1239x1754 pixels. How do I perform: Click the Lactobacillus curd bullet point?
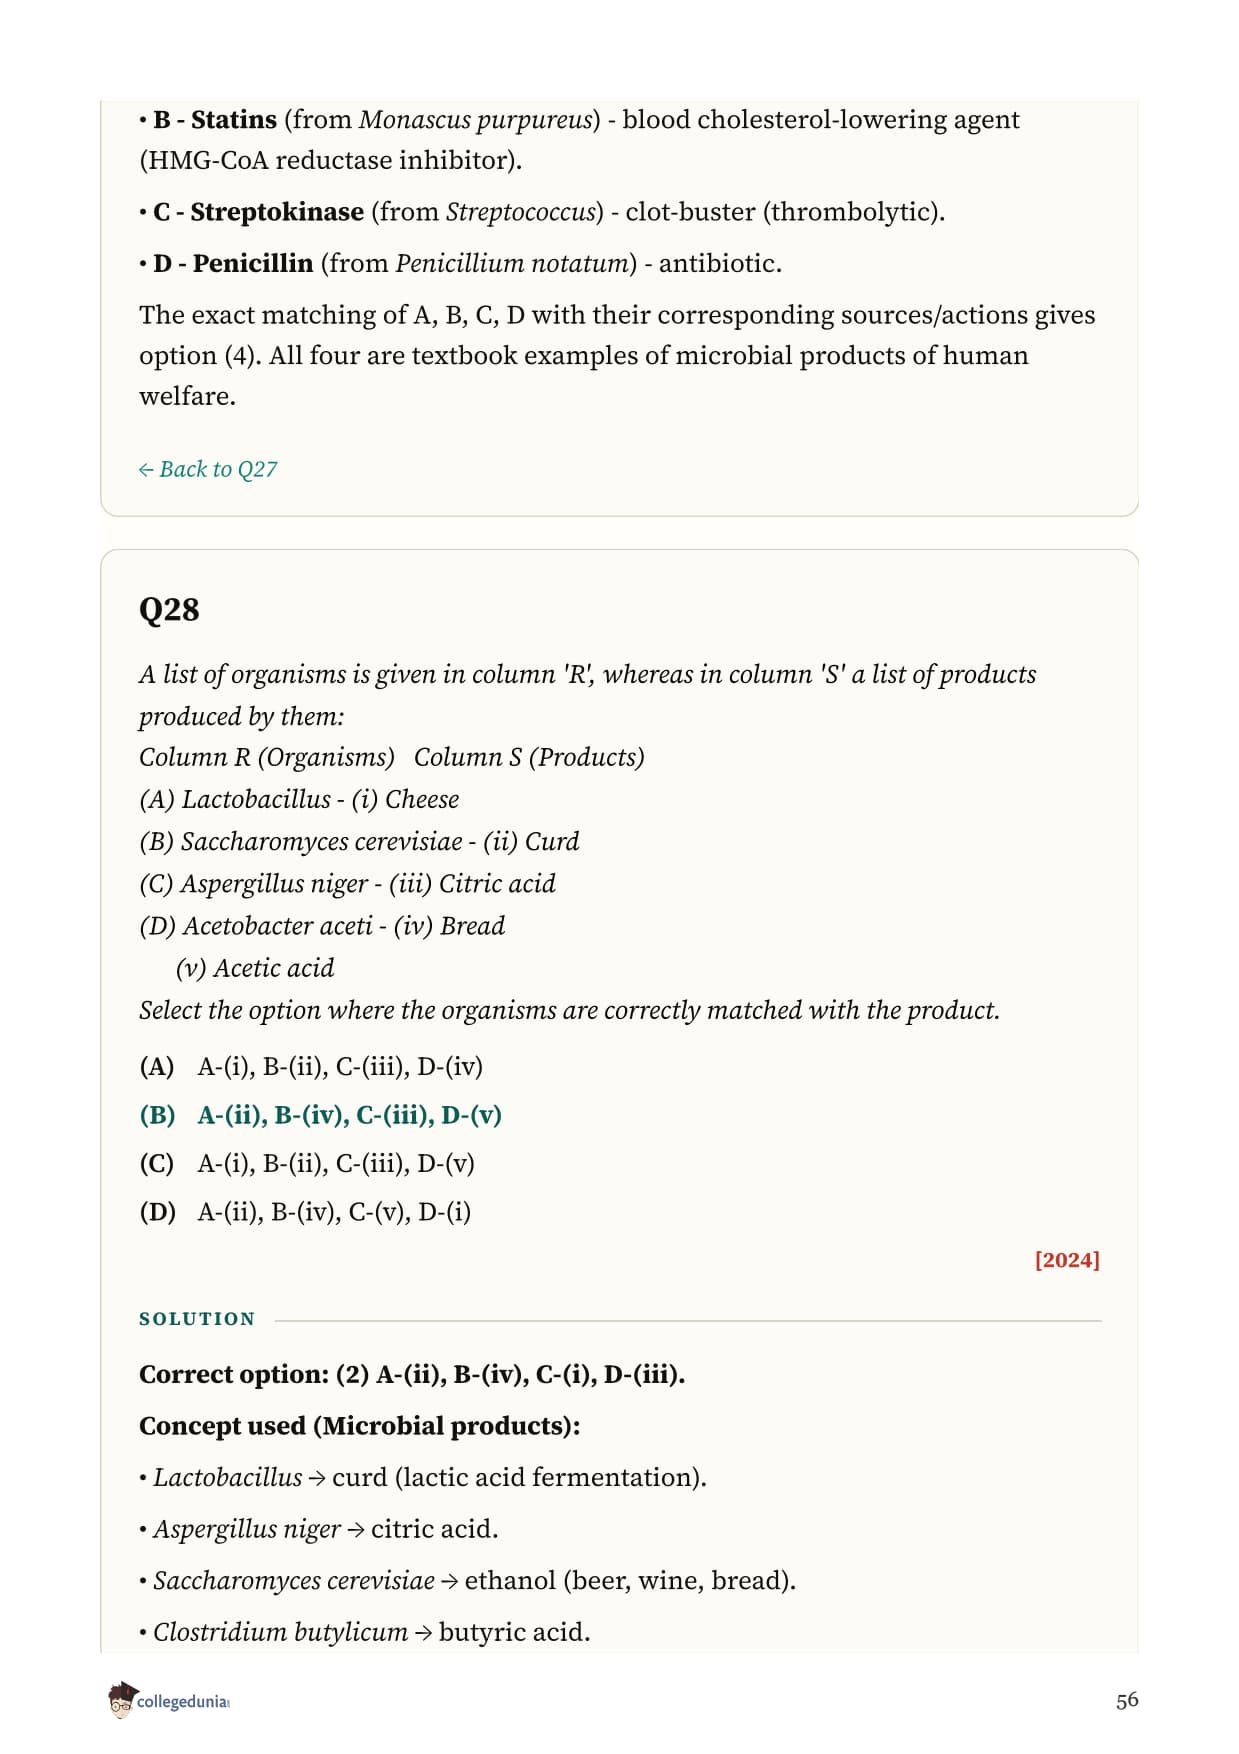(423, 1478)
